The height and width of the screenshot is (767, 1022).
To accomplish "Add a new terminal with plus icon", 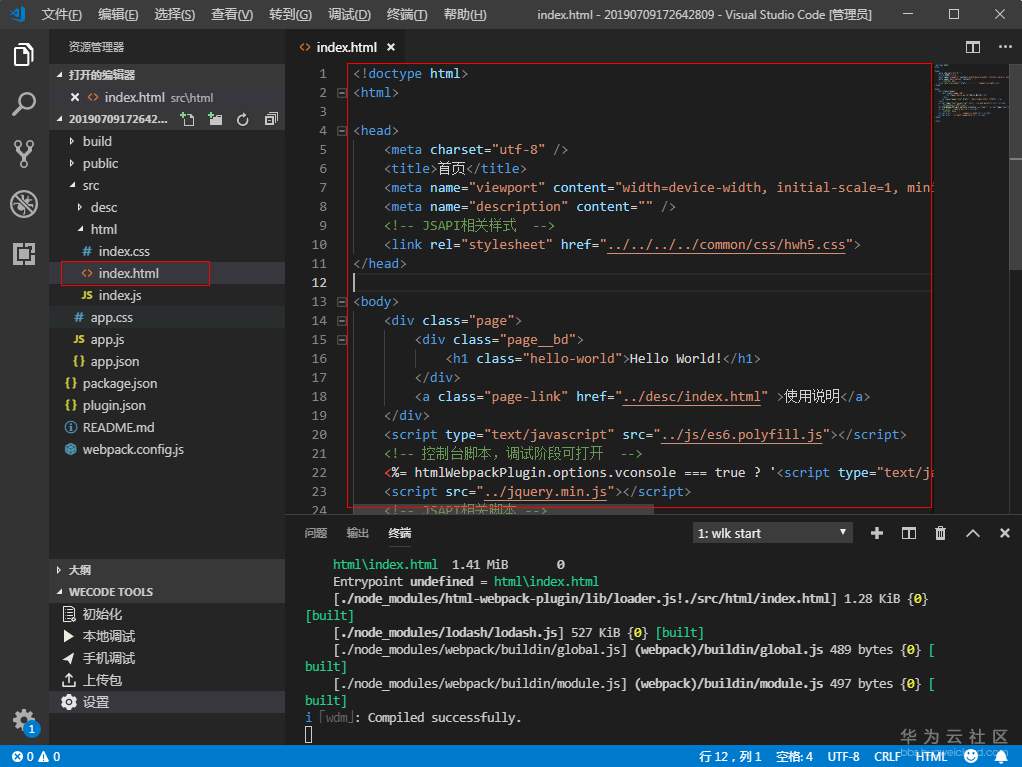I will tap(877, 533).
